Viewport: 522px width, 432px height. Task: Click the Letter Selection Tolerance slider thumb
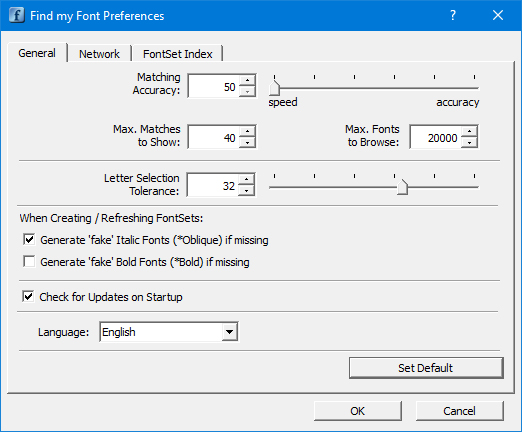click(403, 187)
